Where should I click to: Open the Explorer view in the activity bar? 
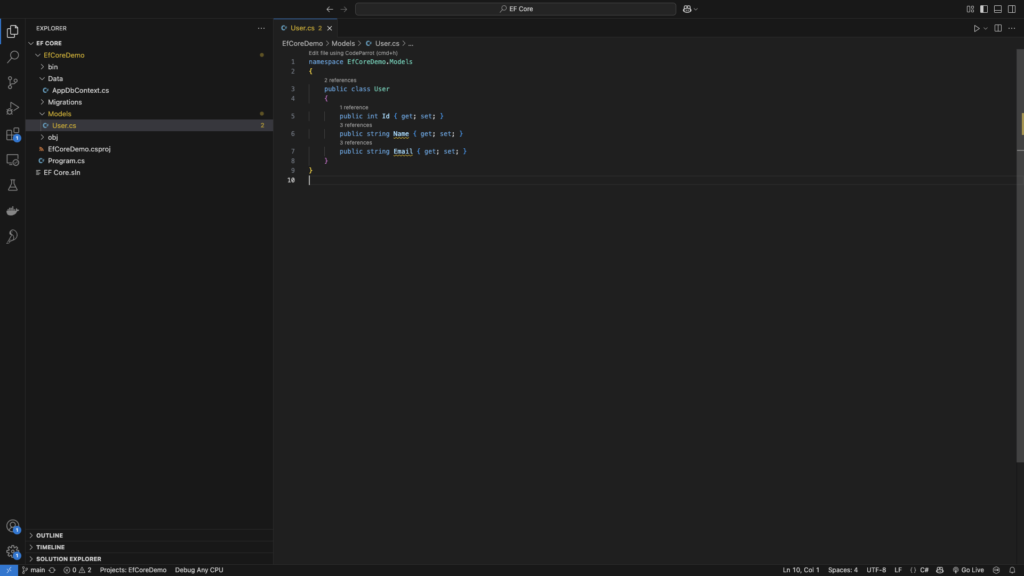pos(12,31)
